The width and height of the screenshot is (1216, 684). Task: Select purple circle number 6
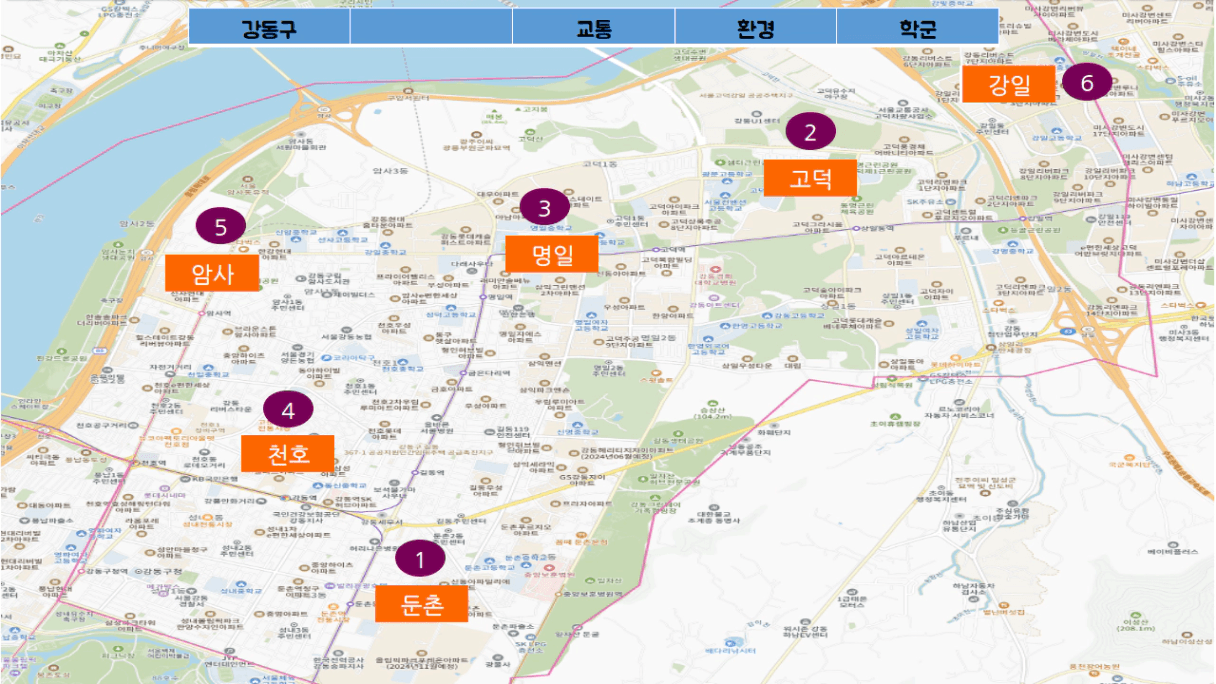coord(1087,83)
